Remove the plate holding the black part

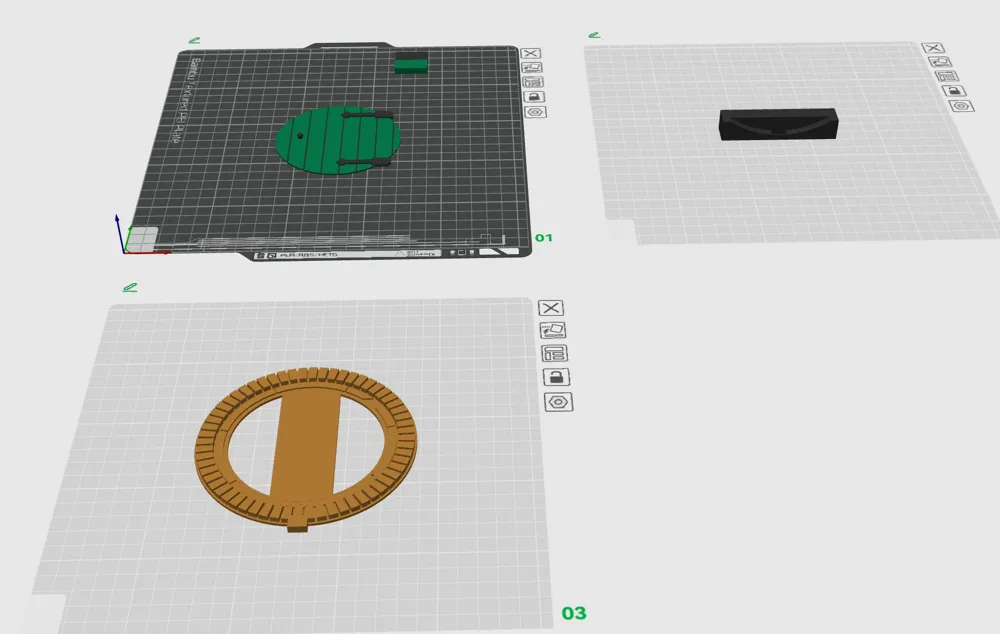932,48
